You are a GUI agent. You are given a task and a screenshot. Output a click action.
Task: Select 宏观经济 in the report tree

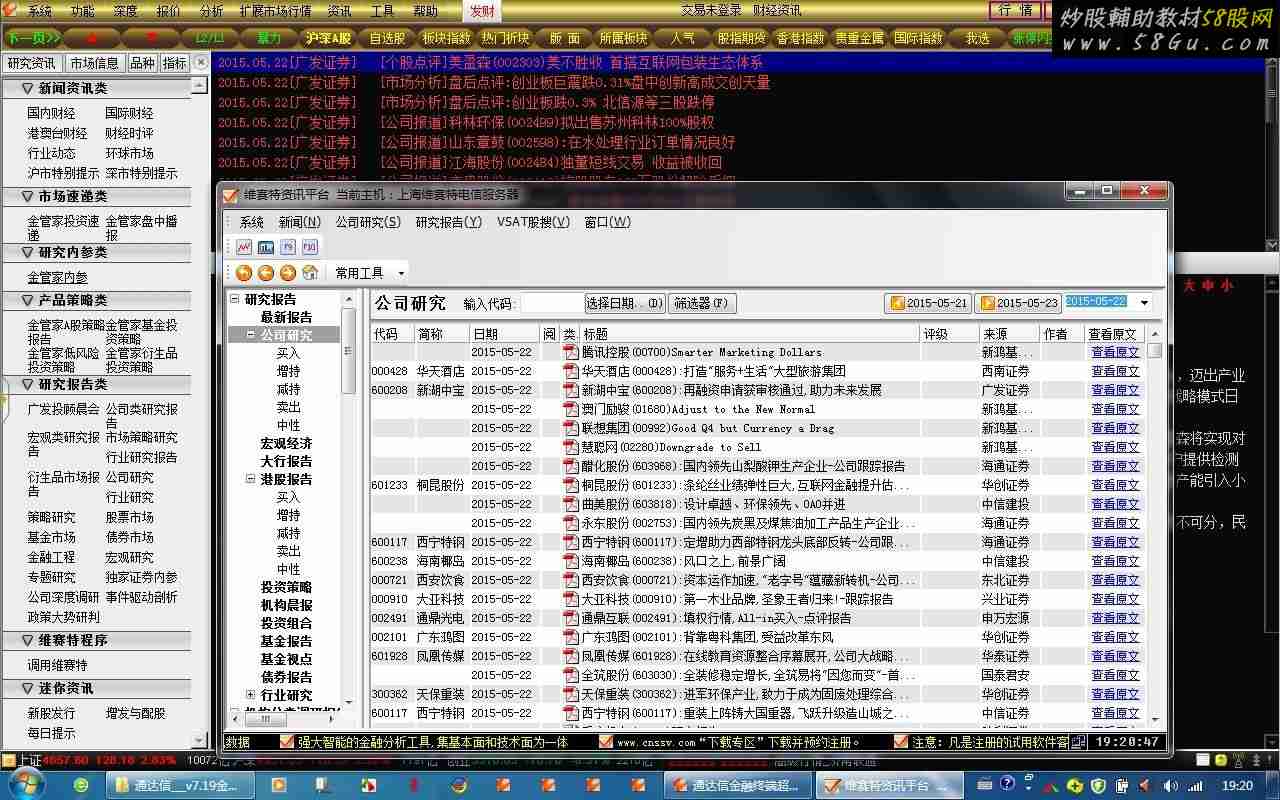tap(286, 443)
